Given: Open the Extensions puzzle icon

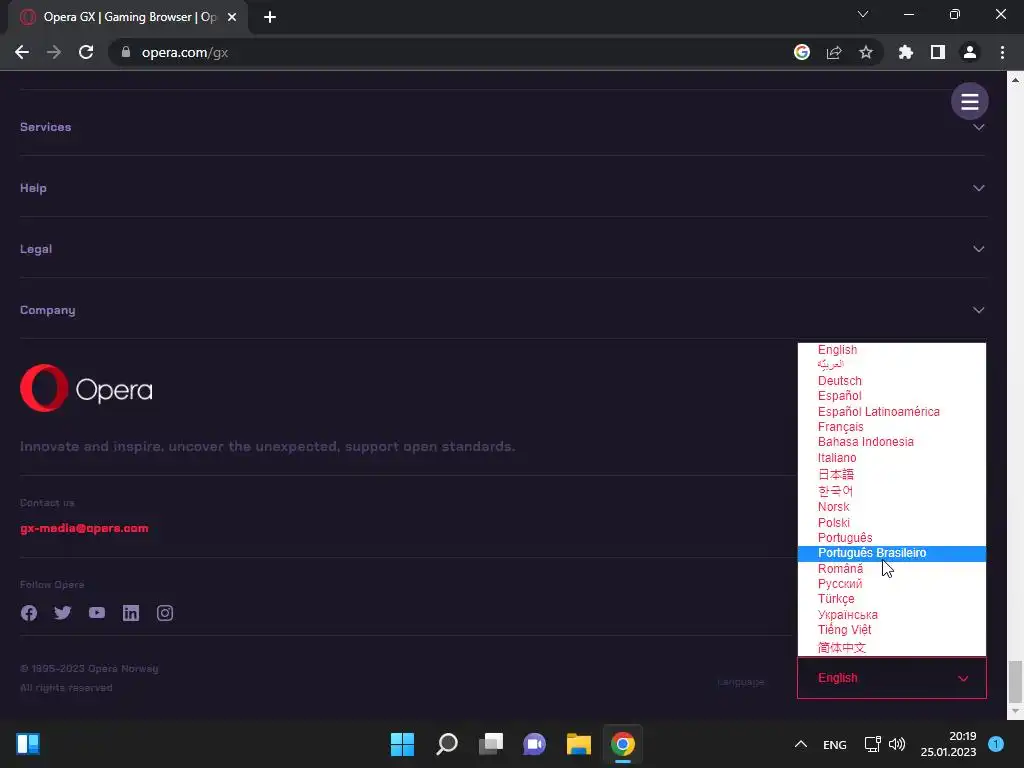Looking at the screenshot, I should click(x=906, y=52).
